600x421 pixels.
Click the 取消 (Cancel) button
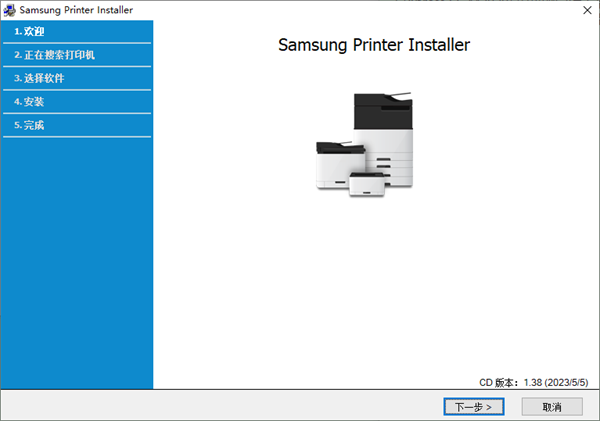552,406
